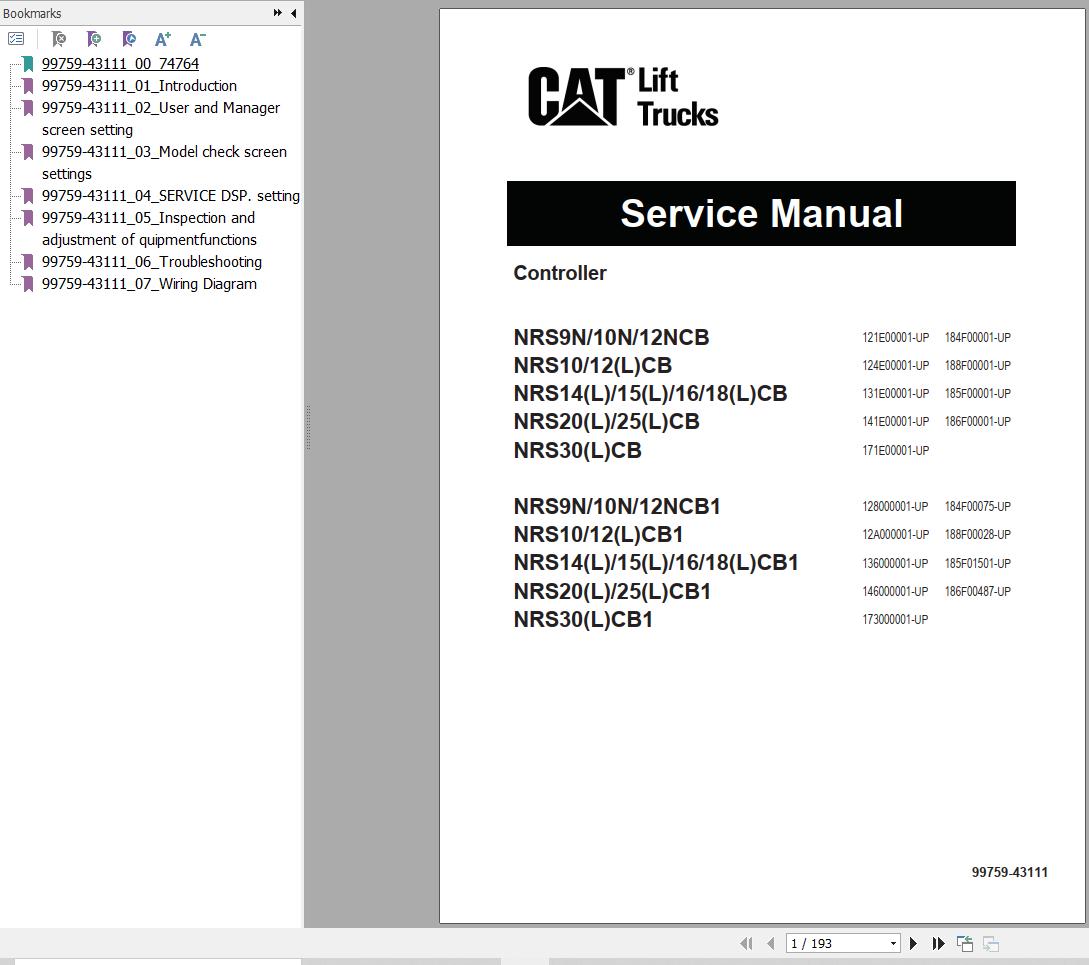Add a new bookmark
Screen dimensions: 1089x965
point(94,39)
